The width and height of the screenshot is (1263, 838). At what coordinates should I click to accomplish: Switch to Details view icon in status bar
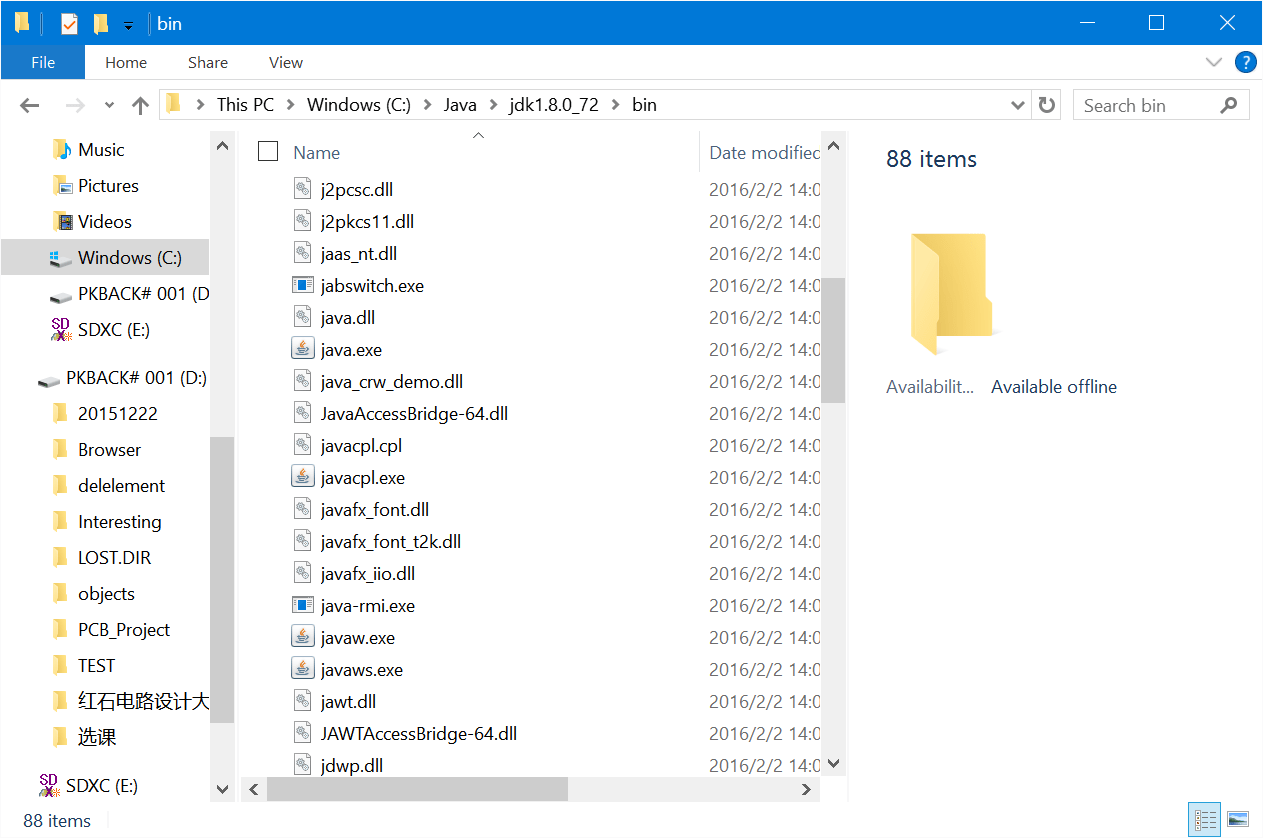1206,820
